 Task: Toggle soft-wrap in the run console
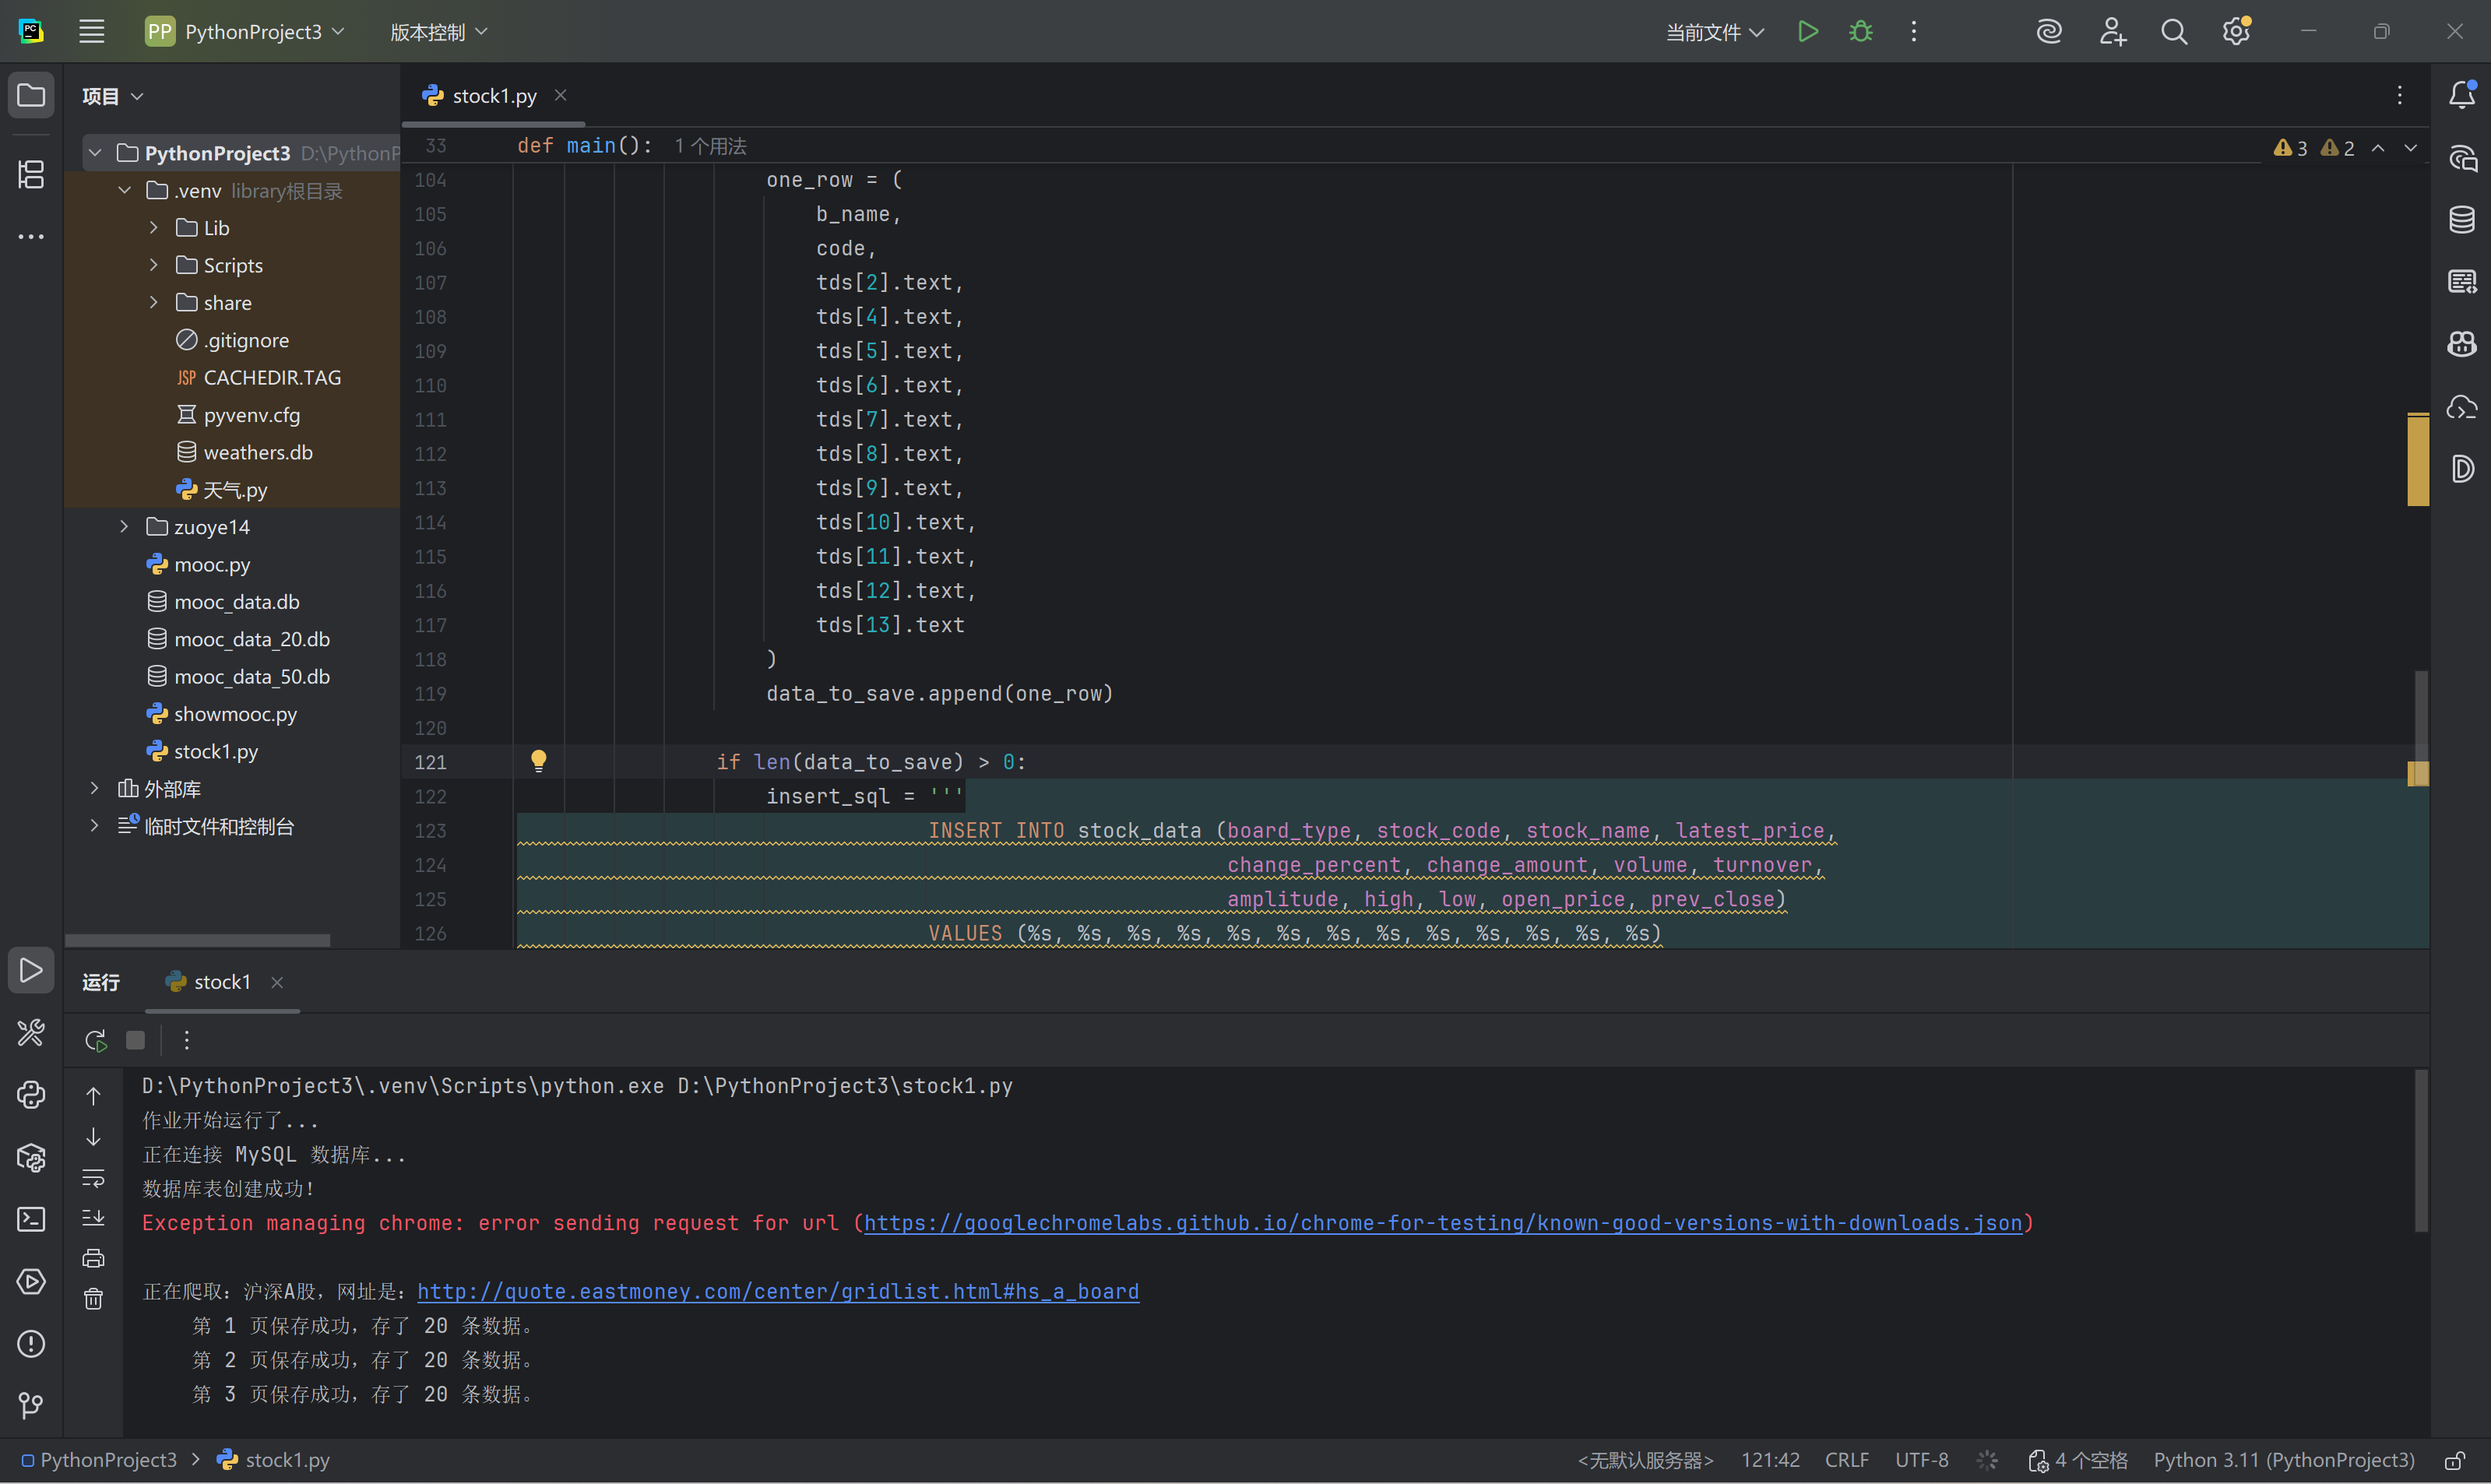93,1177
